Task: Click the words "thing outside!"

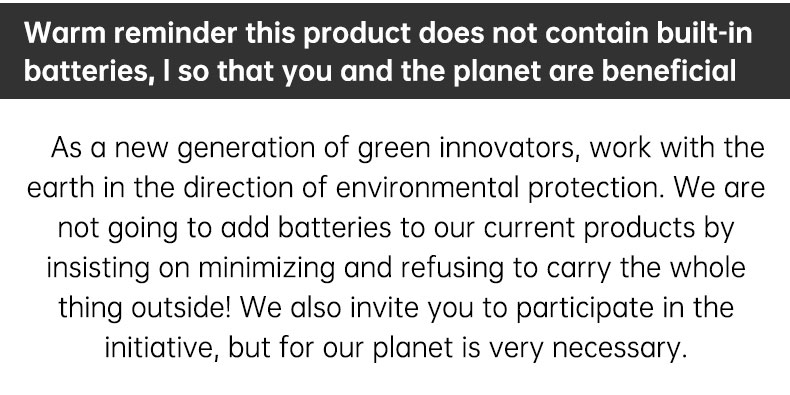Action: (145, 307)
